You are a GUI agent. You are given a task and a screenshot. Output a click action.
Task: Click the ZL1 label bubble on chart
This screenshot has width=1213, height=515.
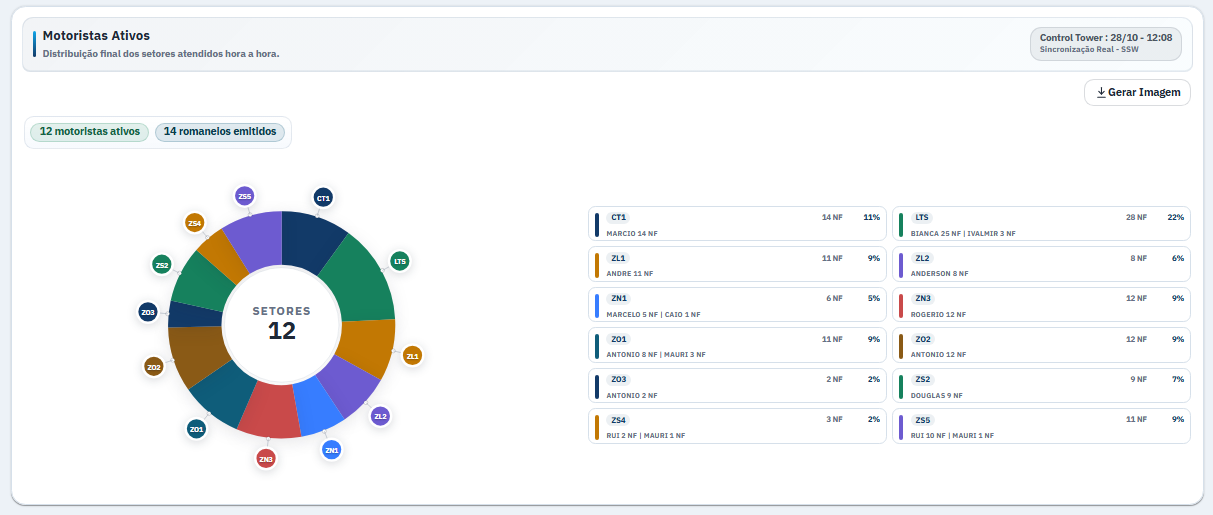click(412, 355)
